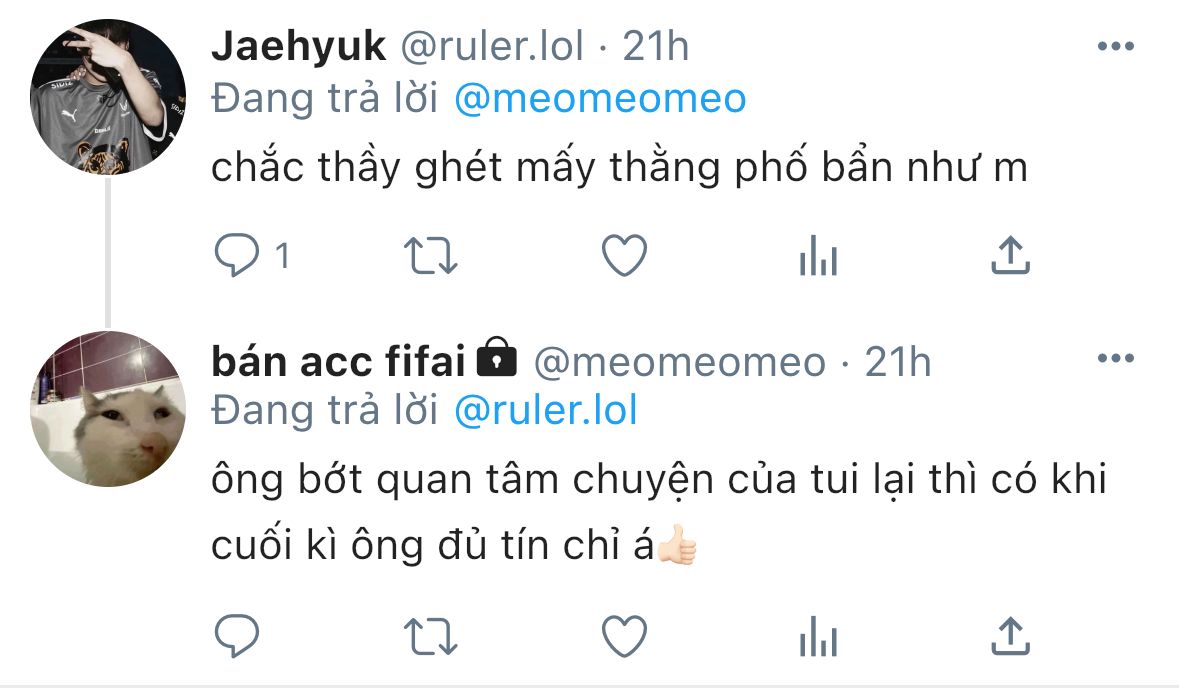The height and width of the screenshot is (698, 1179).
Task: Retweet the bán acc fifai tweet
Action: 430,636
